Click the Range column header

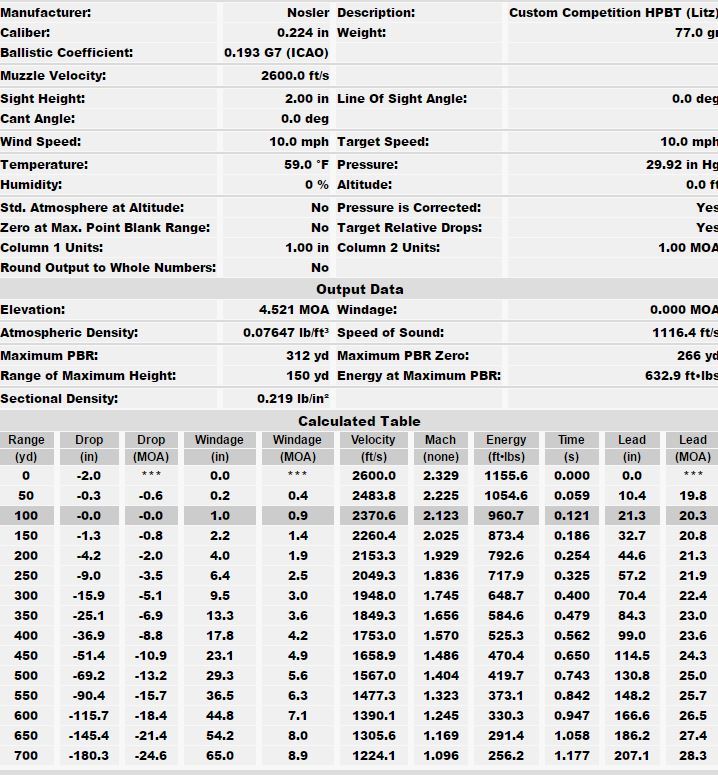click(26, 440)
